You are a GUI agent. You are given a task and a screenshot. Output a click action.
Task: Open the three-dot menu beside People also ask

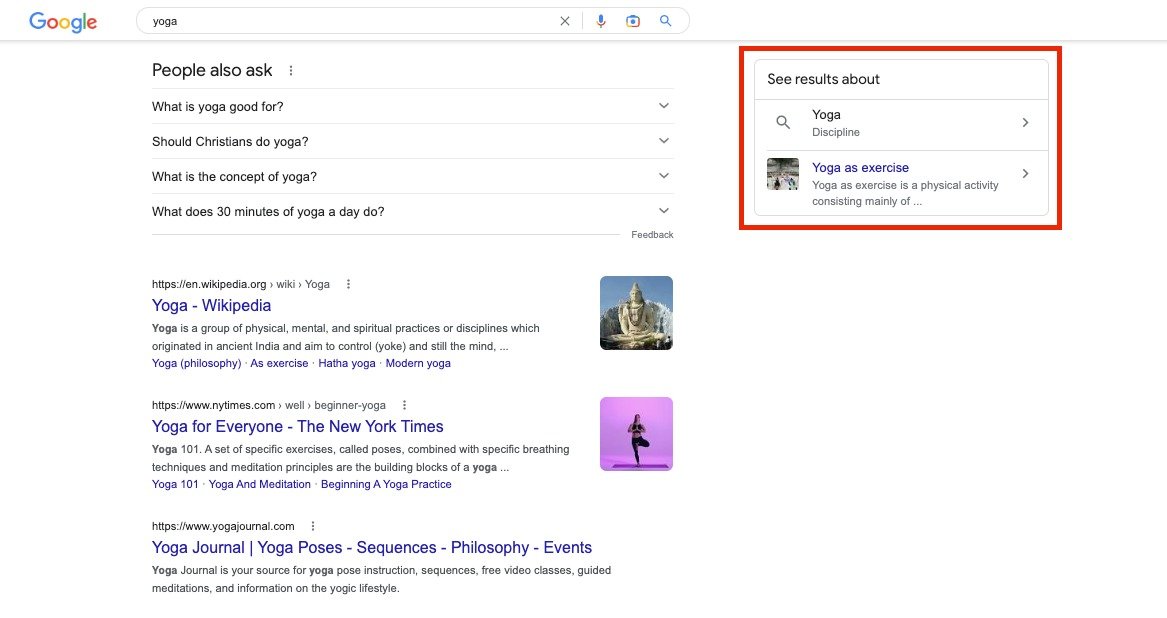coord(290,70)
